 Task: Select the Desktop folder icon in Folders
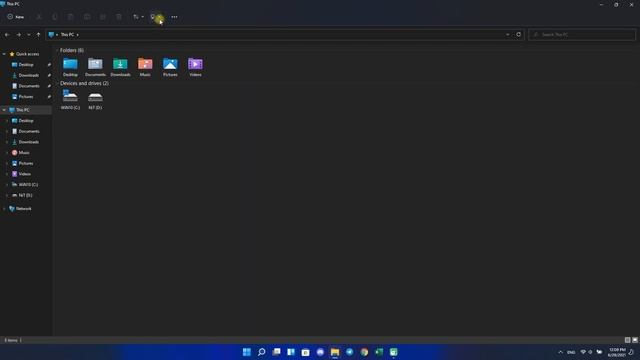click(70, 67)
